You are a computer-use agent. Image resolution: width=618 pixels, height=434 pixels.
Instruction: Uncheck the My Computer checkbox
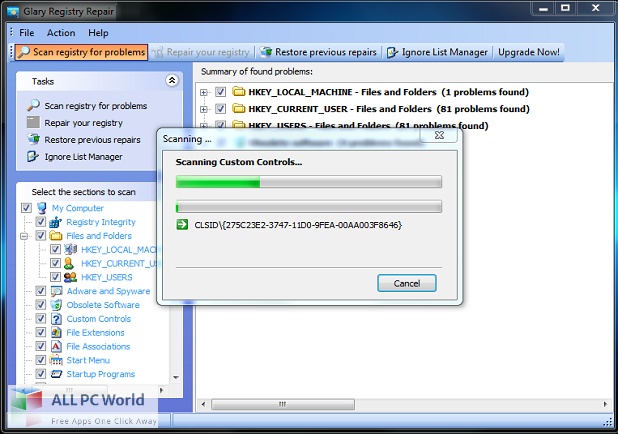(26, 208)
